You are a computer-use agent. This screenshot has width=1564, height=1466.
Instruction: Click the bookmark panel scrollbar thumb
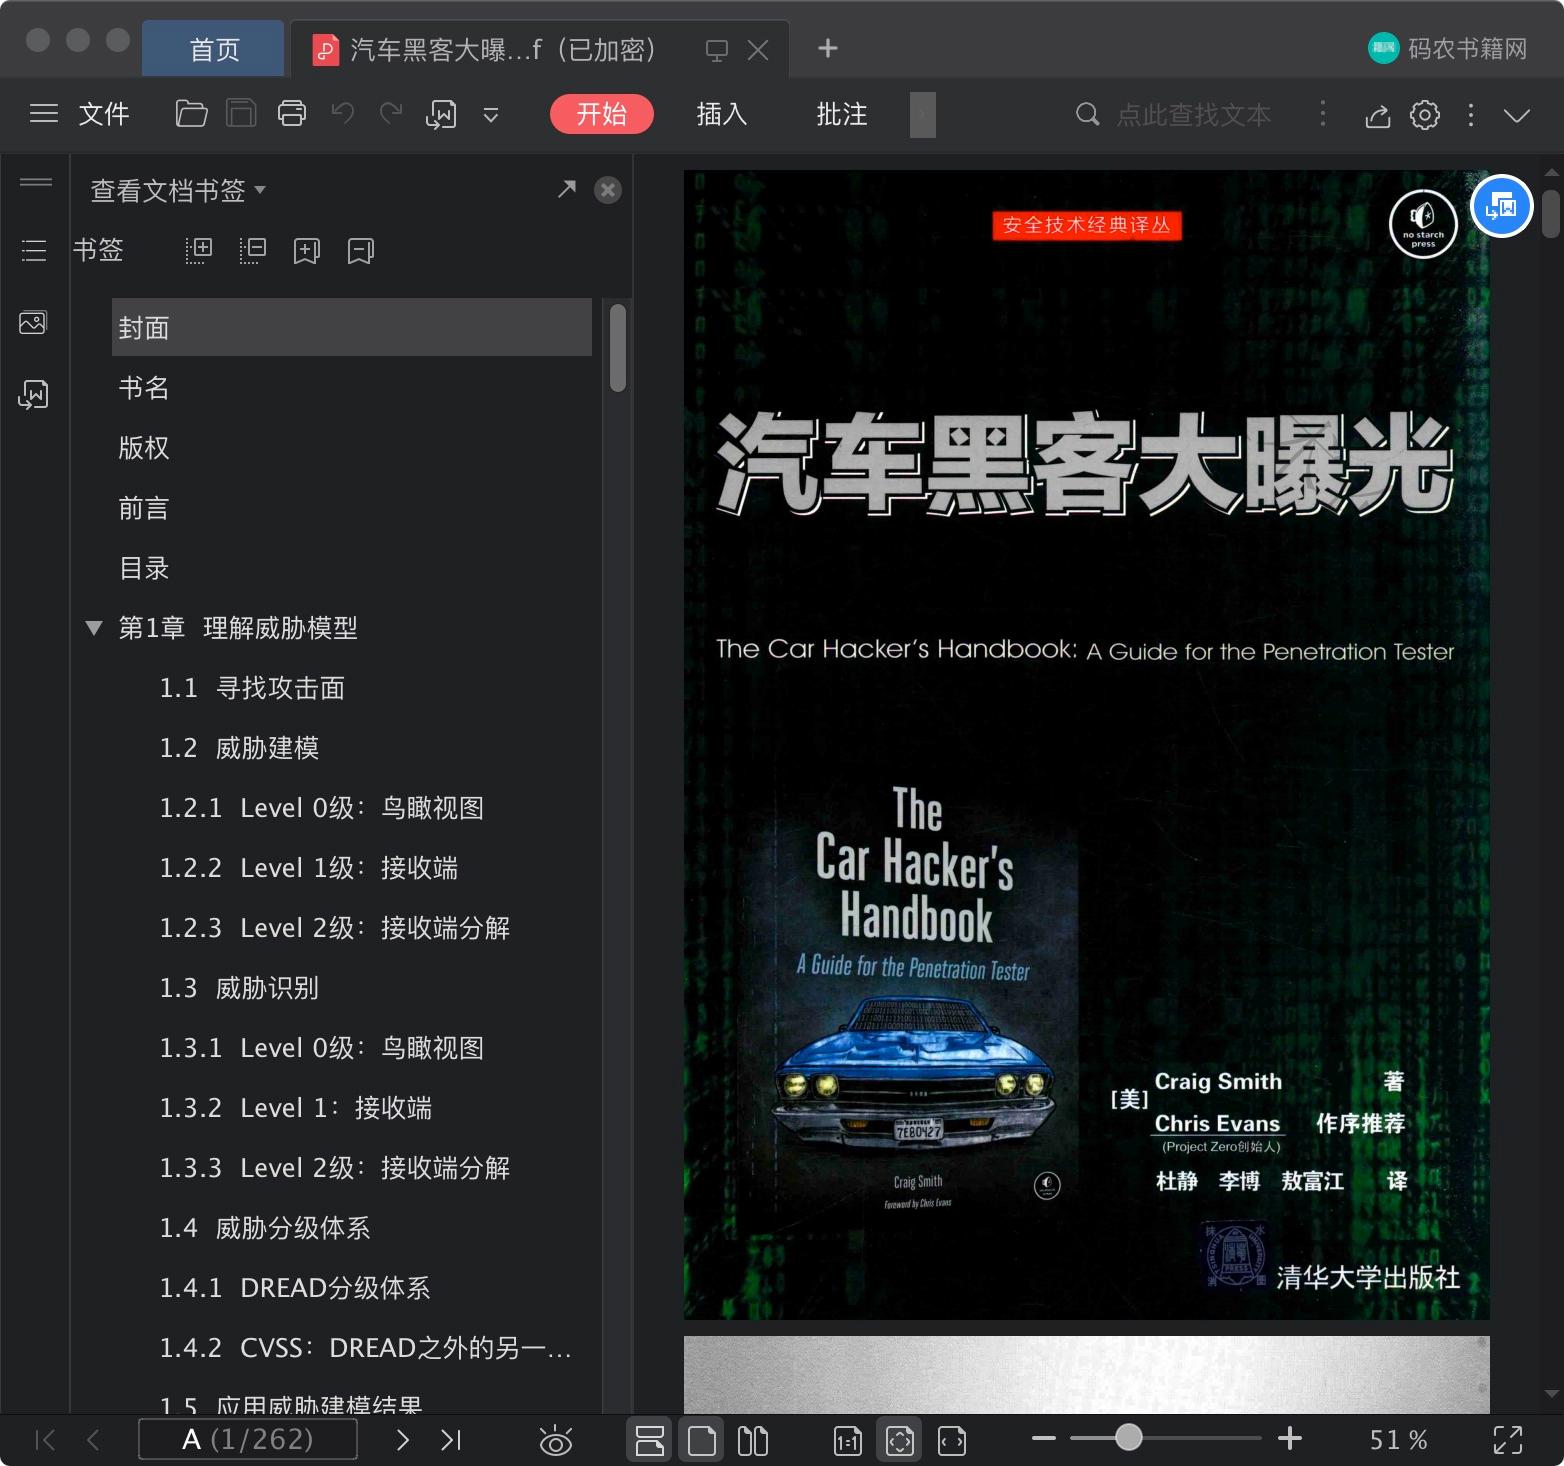point(618,347)
